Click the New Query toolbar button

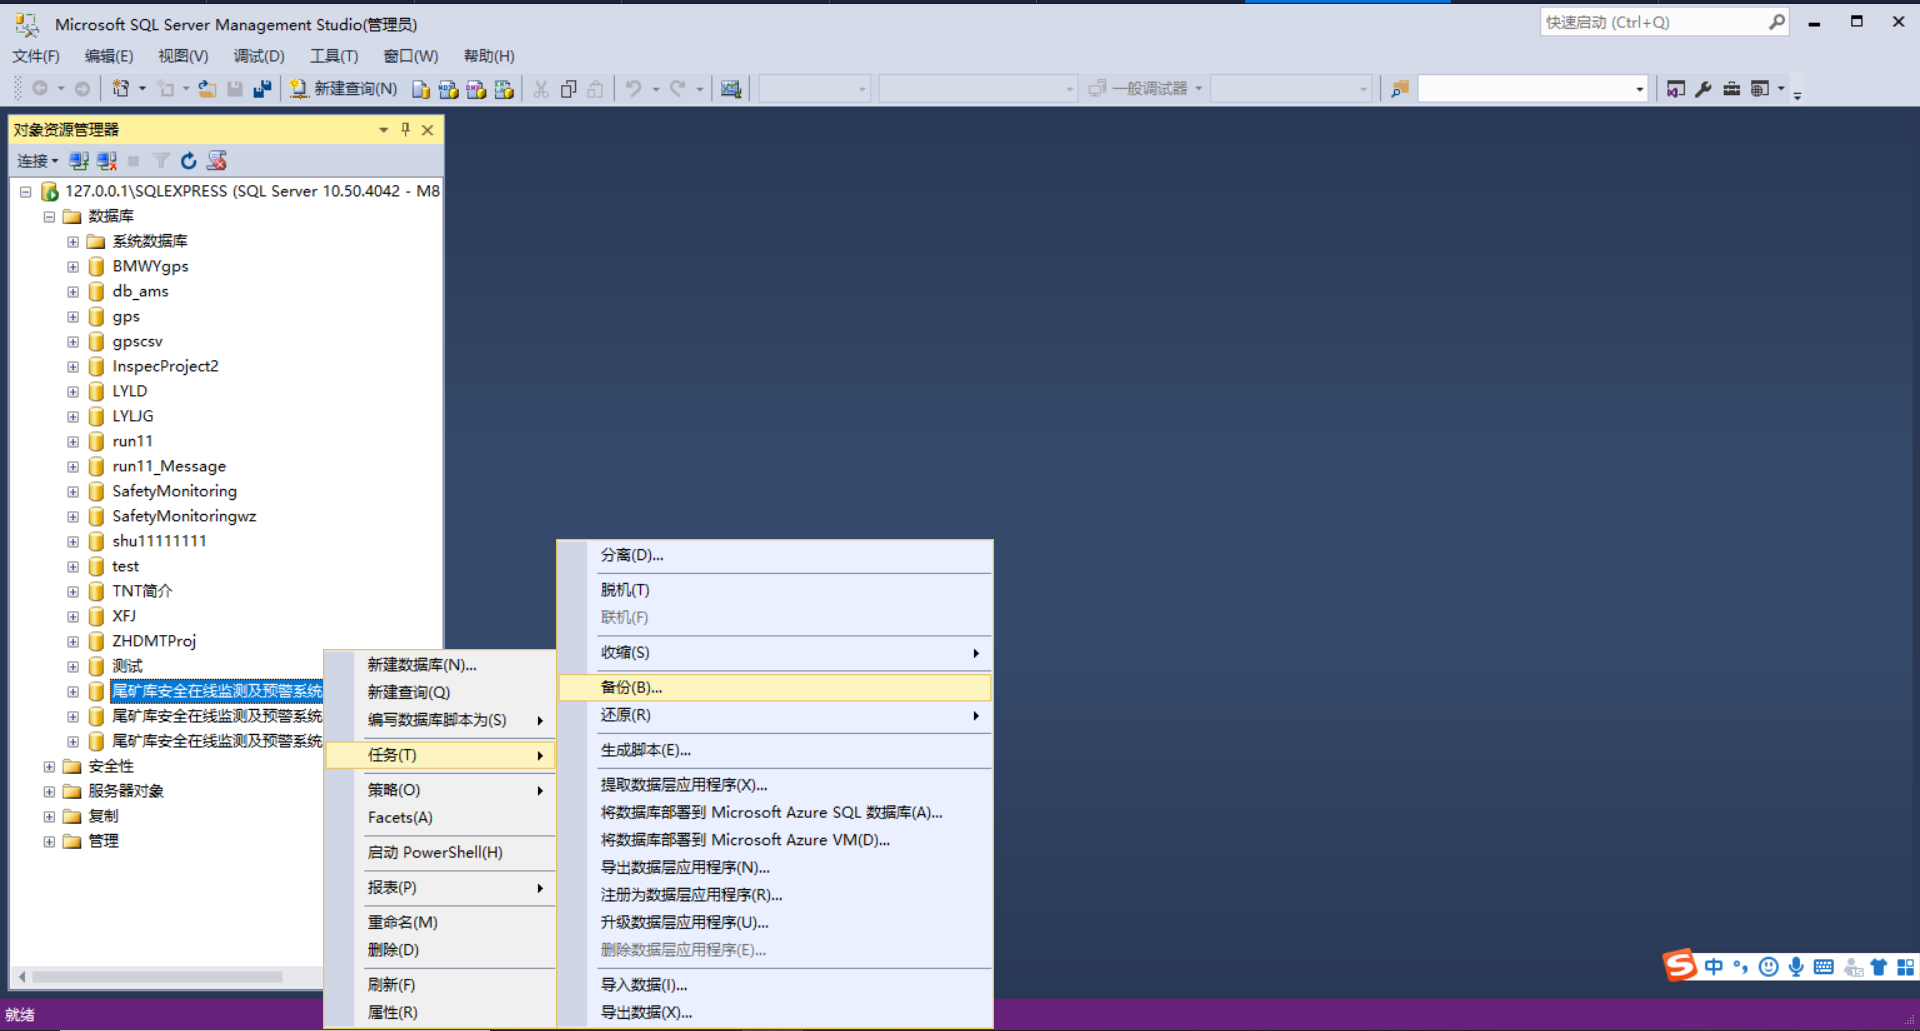344,89
